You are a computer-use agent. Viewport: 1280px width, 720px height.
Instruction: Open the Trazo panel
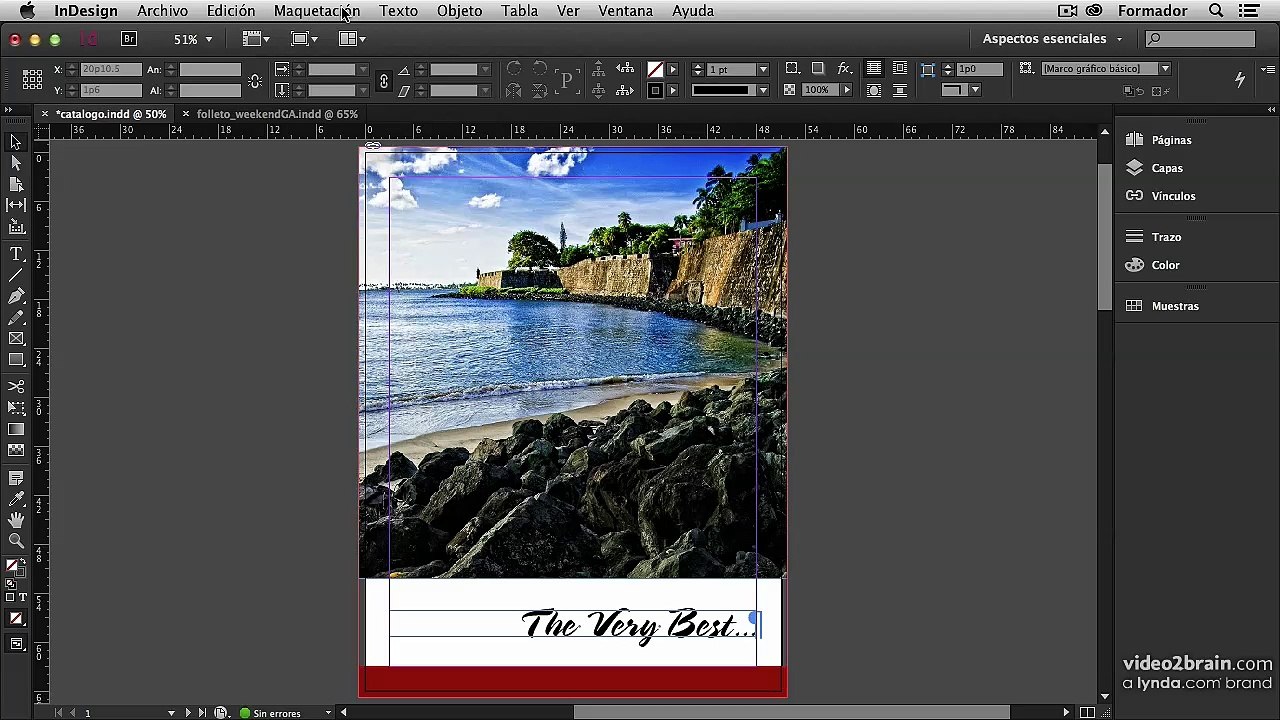(1166, 237)
